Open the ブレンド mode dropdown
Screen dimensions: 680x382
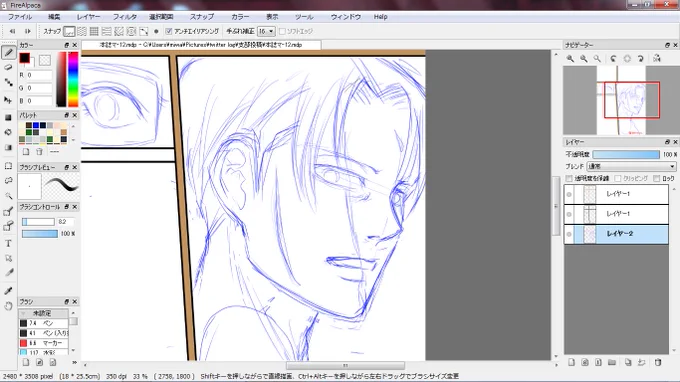(x=631, y=166)
